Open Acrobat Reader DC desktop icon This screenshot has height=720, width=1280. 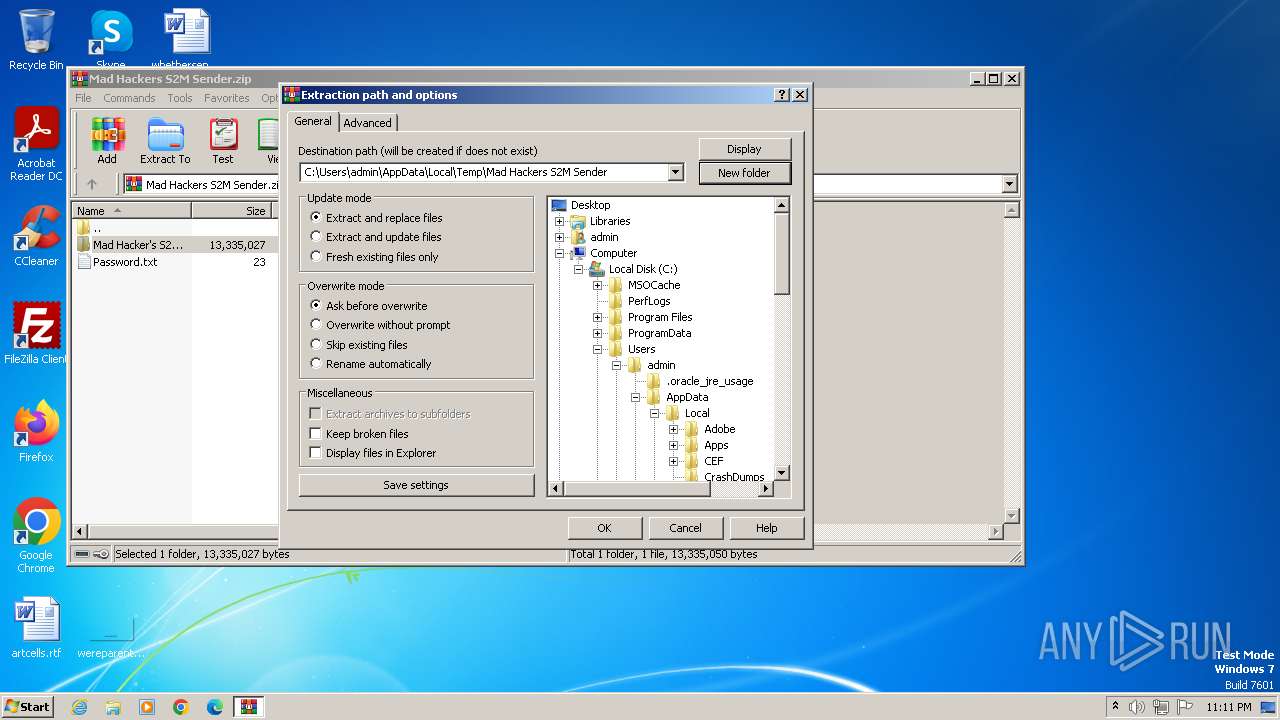pyautogui.click(x=36, y=145)
